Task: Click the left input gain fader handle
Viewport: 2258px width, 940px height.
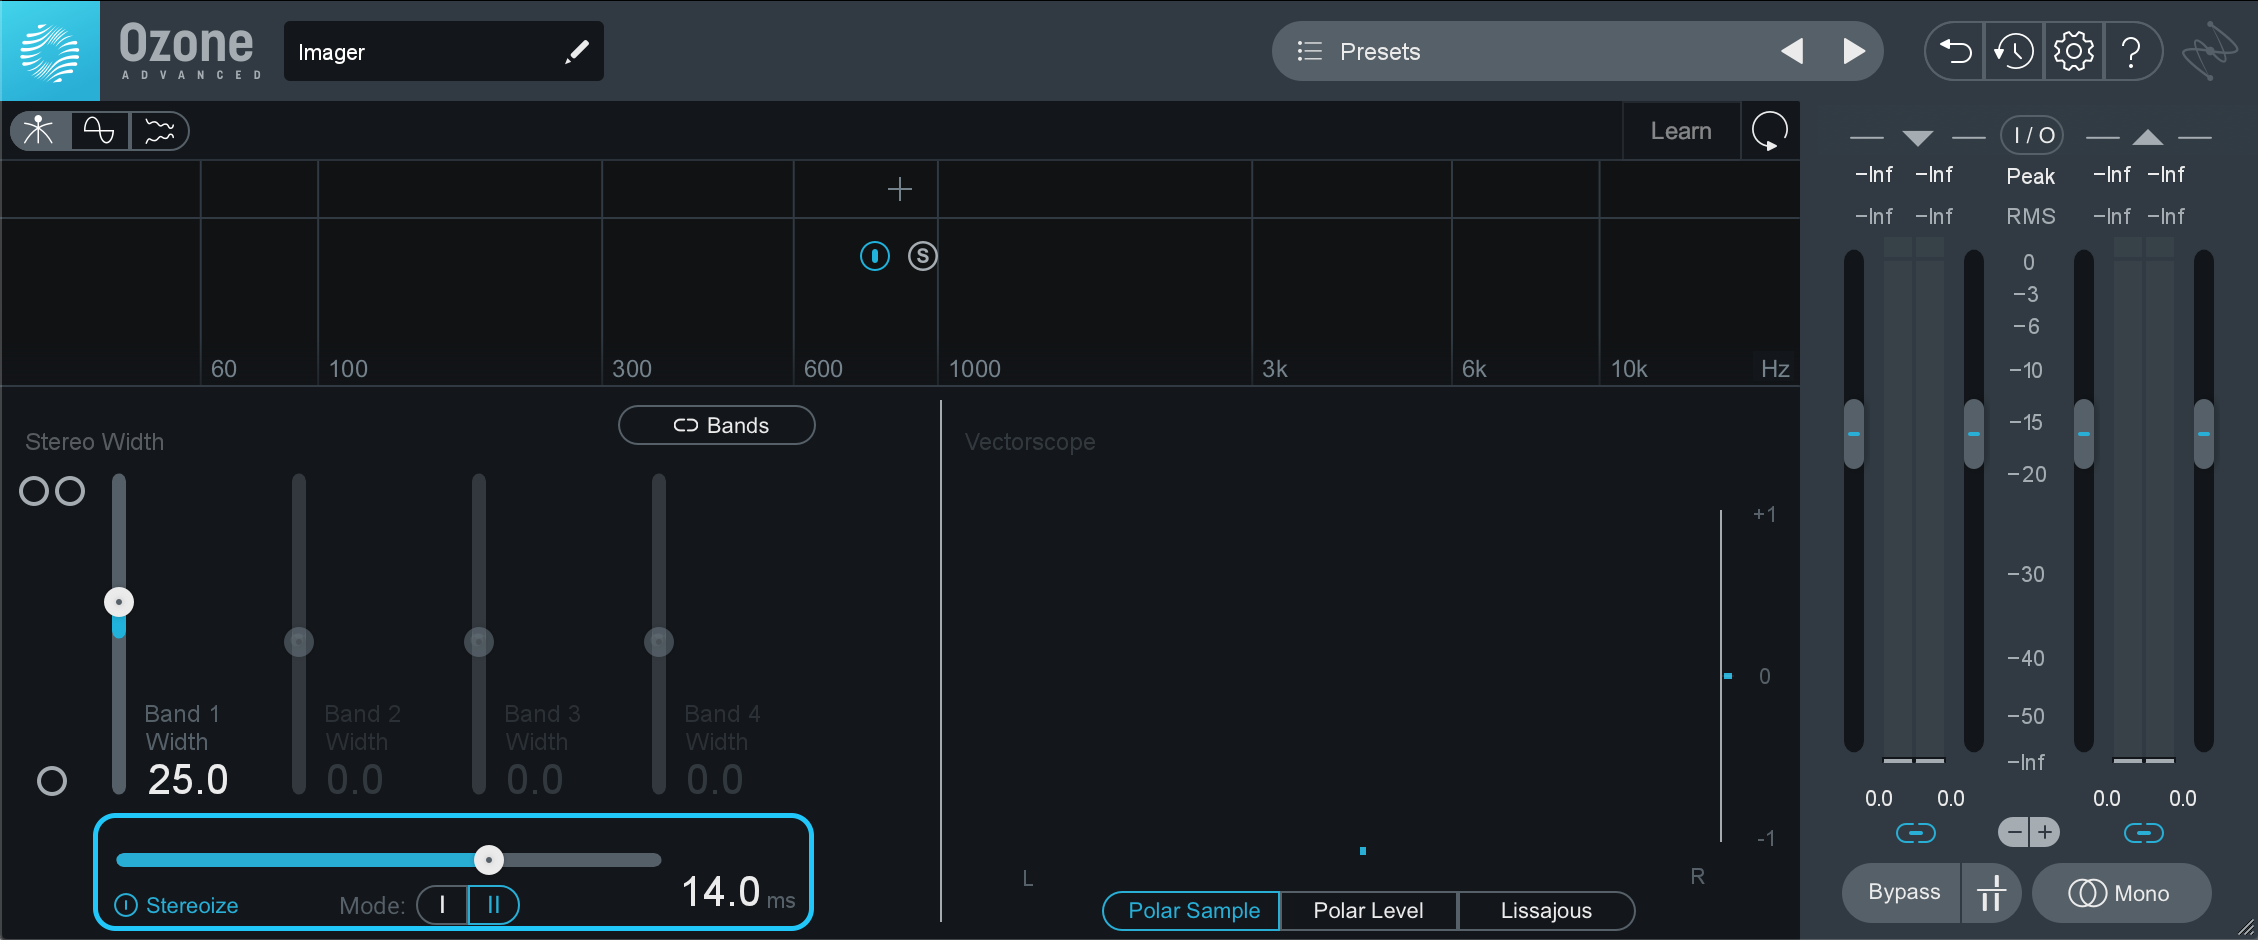Action: pos(1854,434)
